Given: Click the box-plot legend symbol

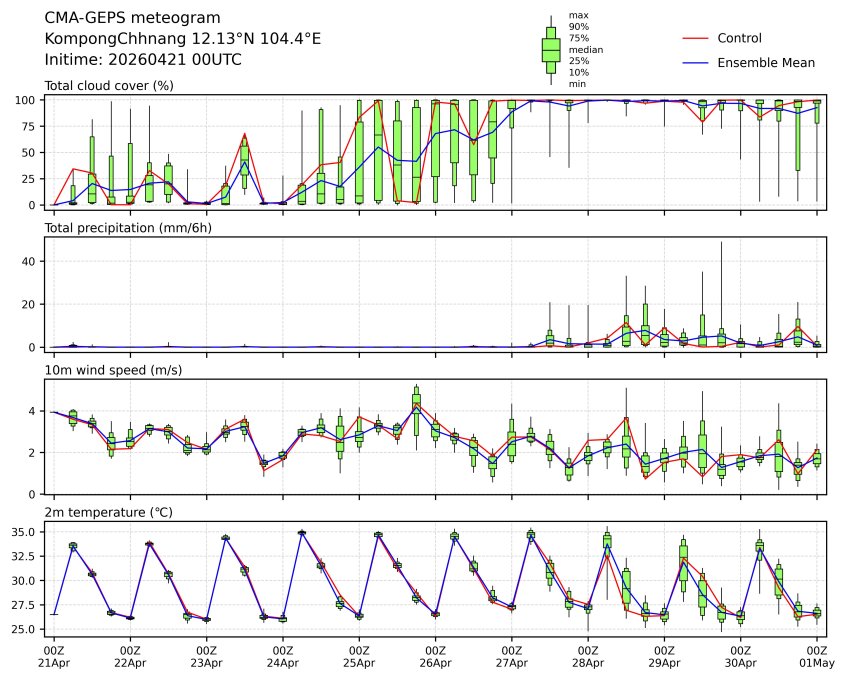Looking at the screenshot, I should tap(550, 49).
